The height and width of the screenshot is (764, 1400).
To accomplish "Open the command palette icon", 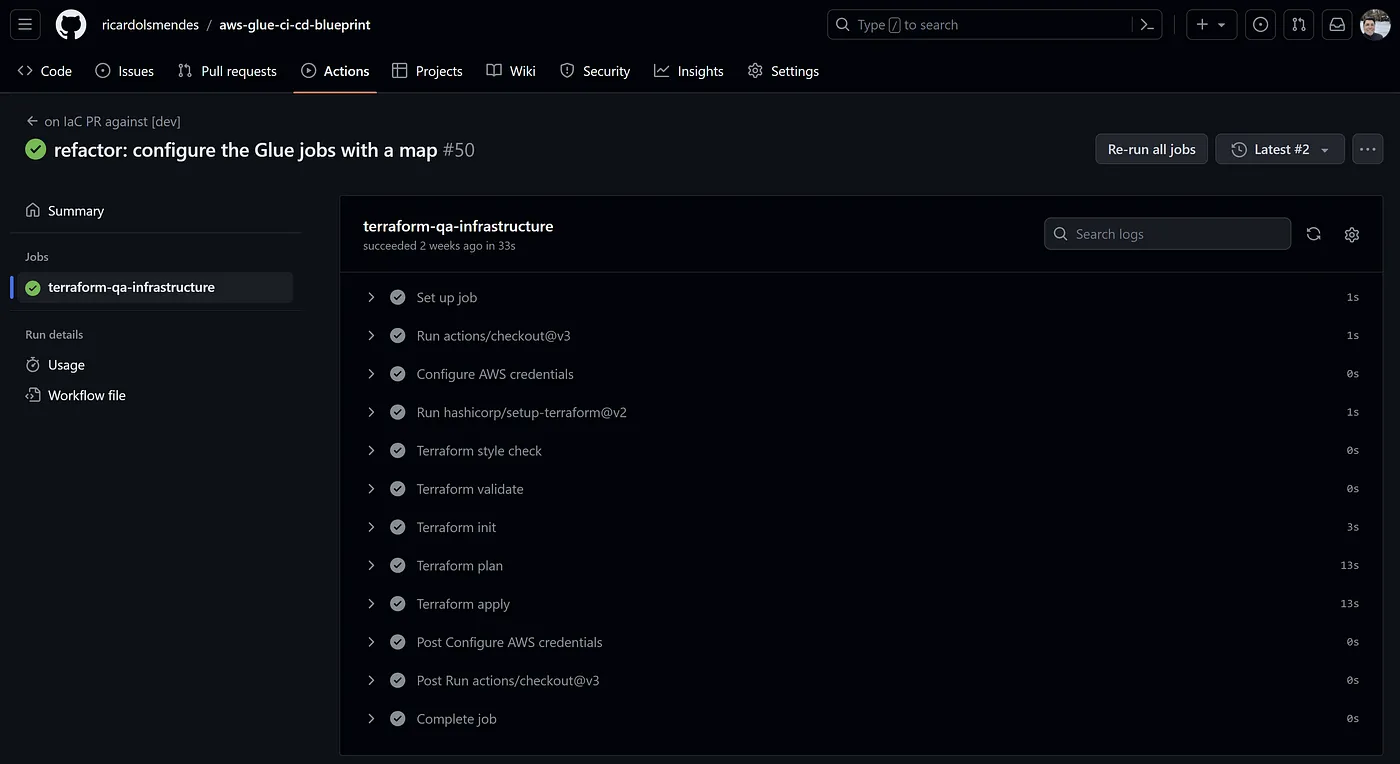I will pyautogui.click(x=1147, y=24).
